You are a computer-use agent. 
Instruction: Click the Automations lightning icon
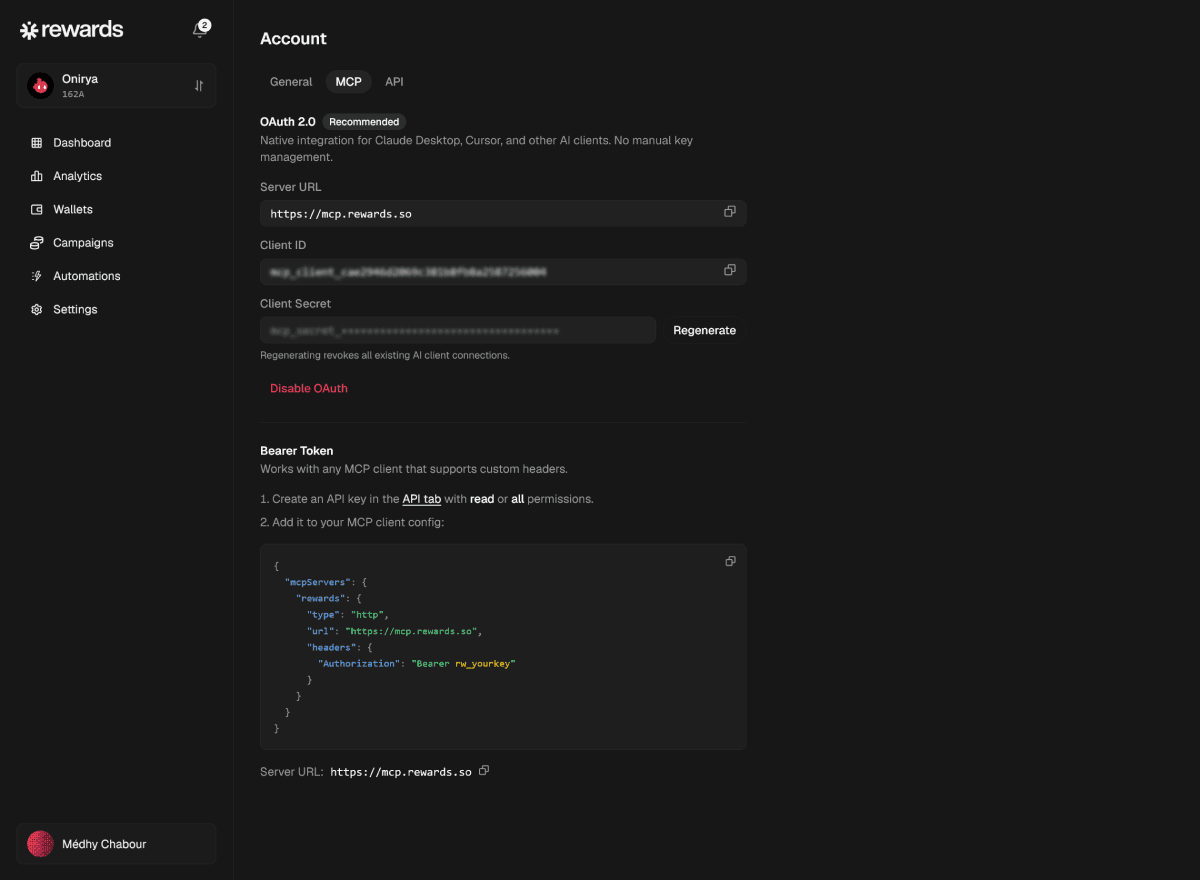click(37, 276)
